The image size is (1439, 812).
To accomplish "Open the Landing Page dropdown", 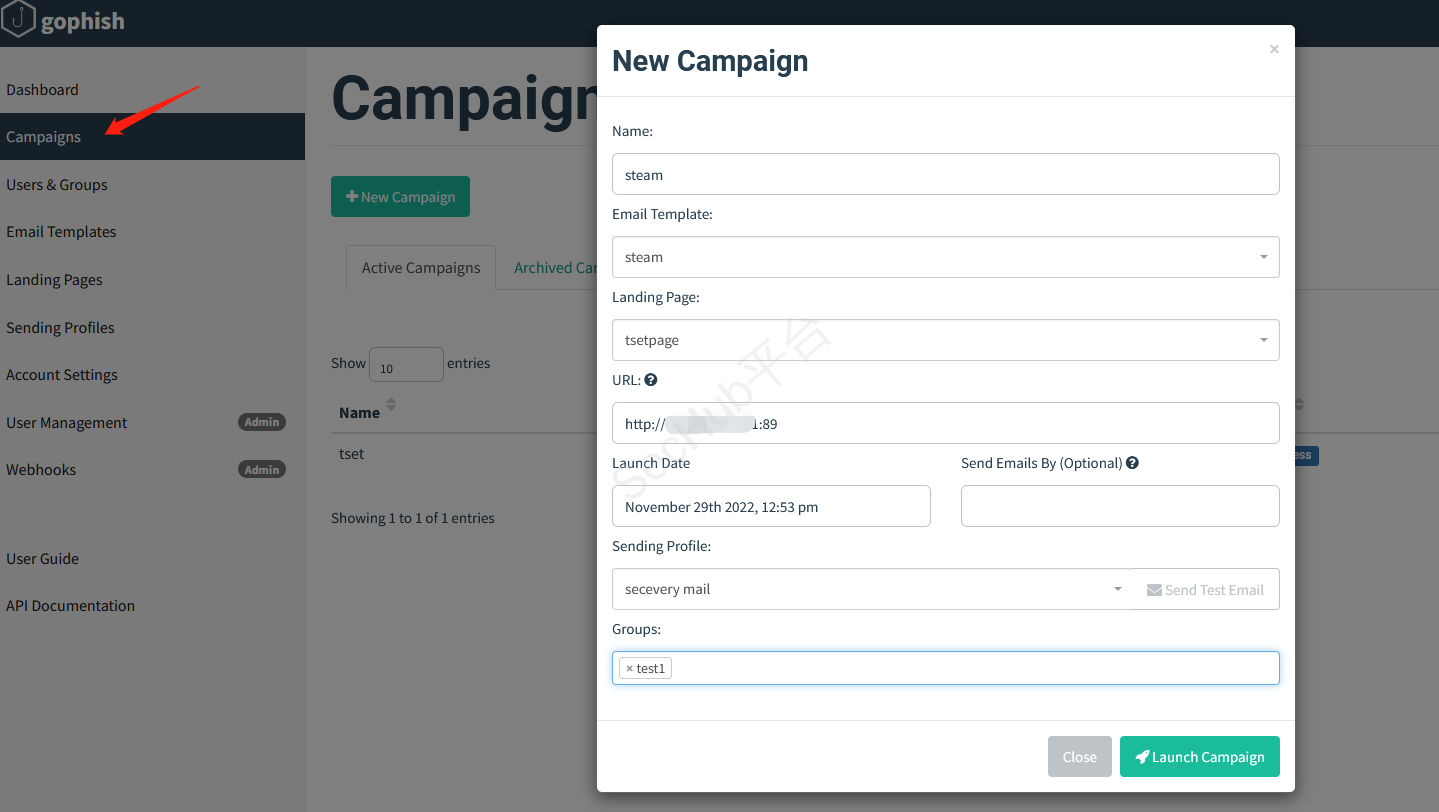I will [1263, 340].
